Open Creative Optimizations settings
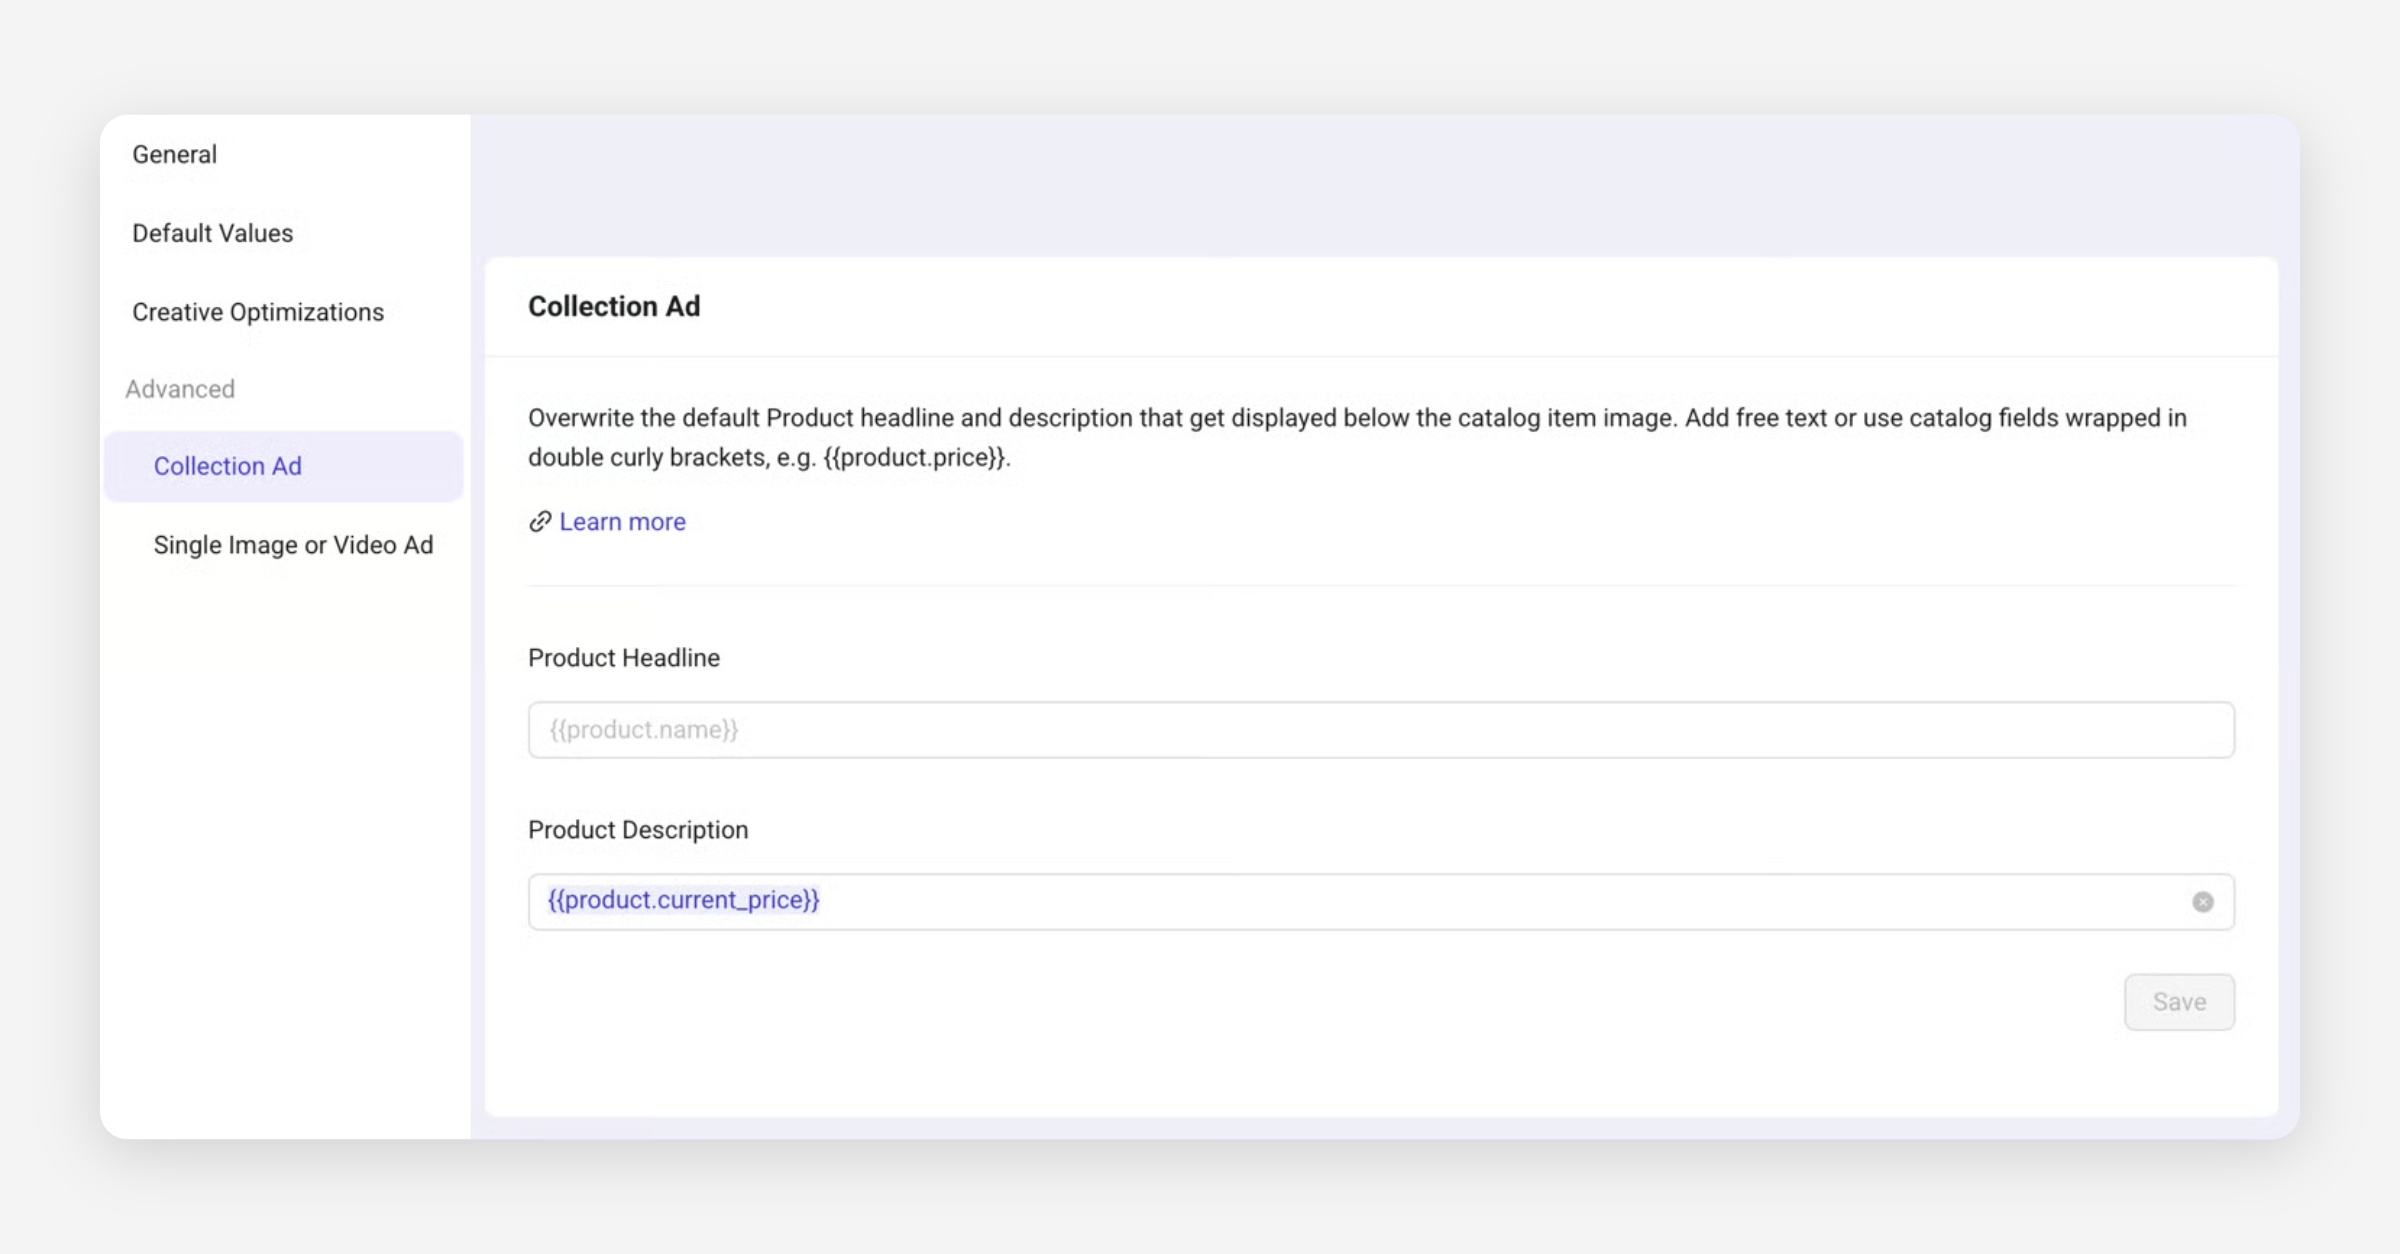The image size is (2400, 1254). click(257, 312)
